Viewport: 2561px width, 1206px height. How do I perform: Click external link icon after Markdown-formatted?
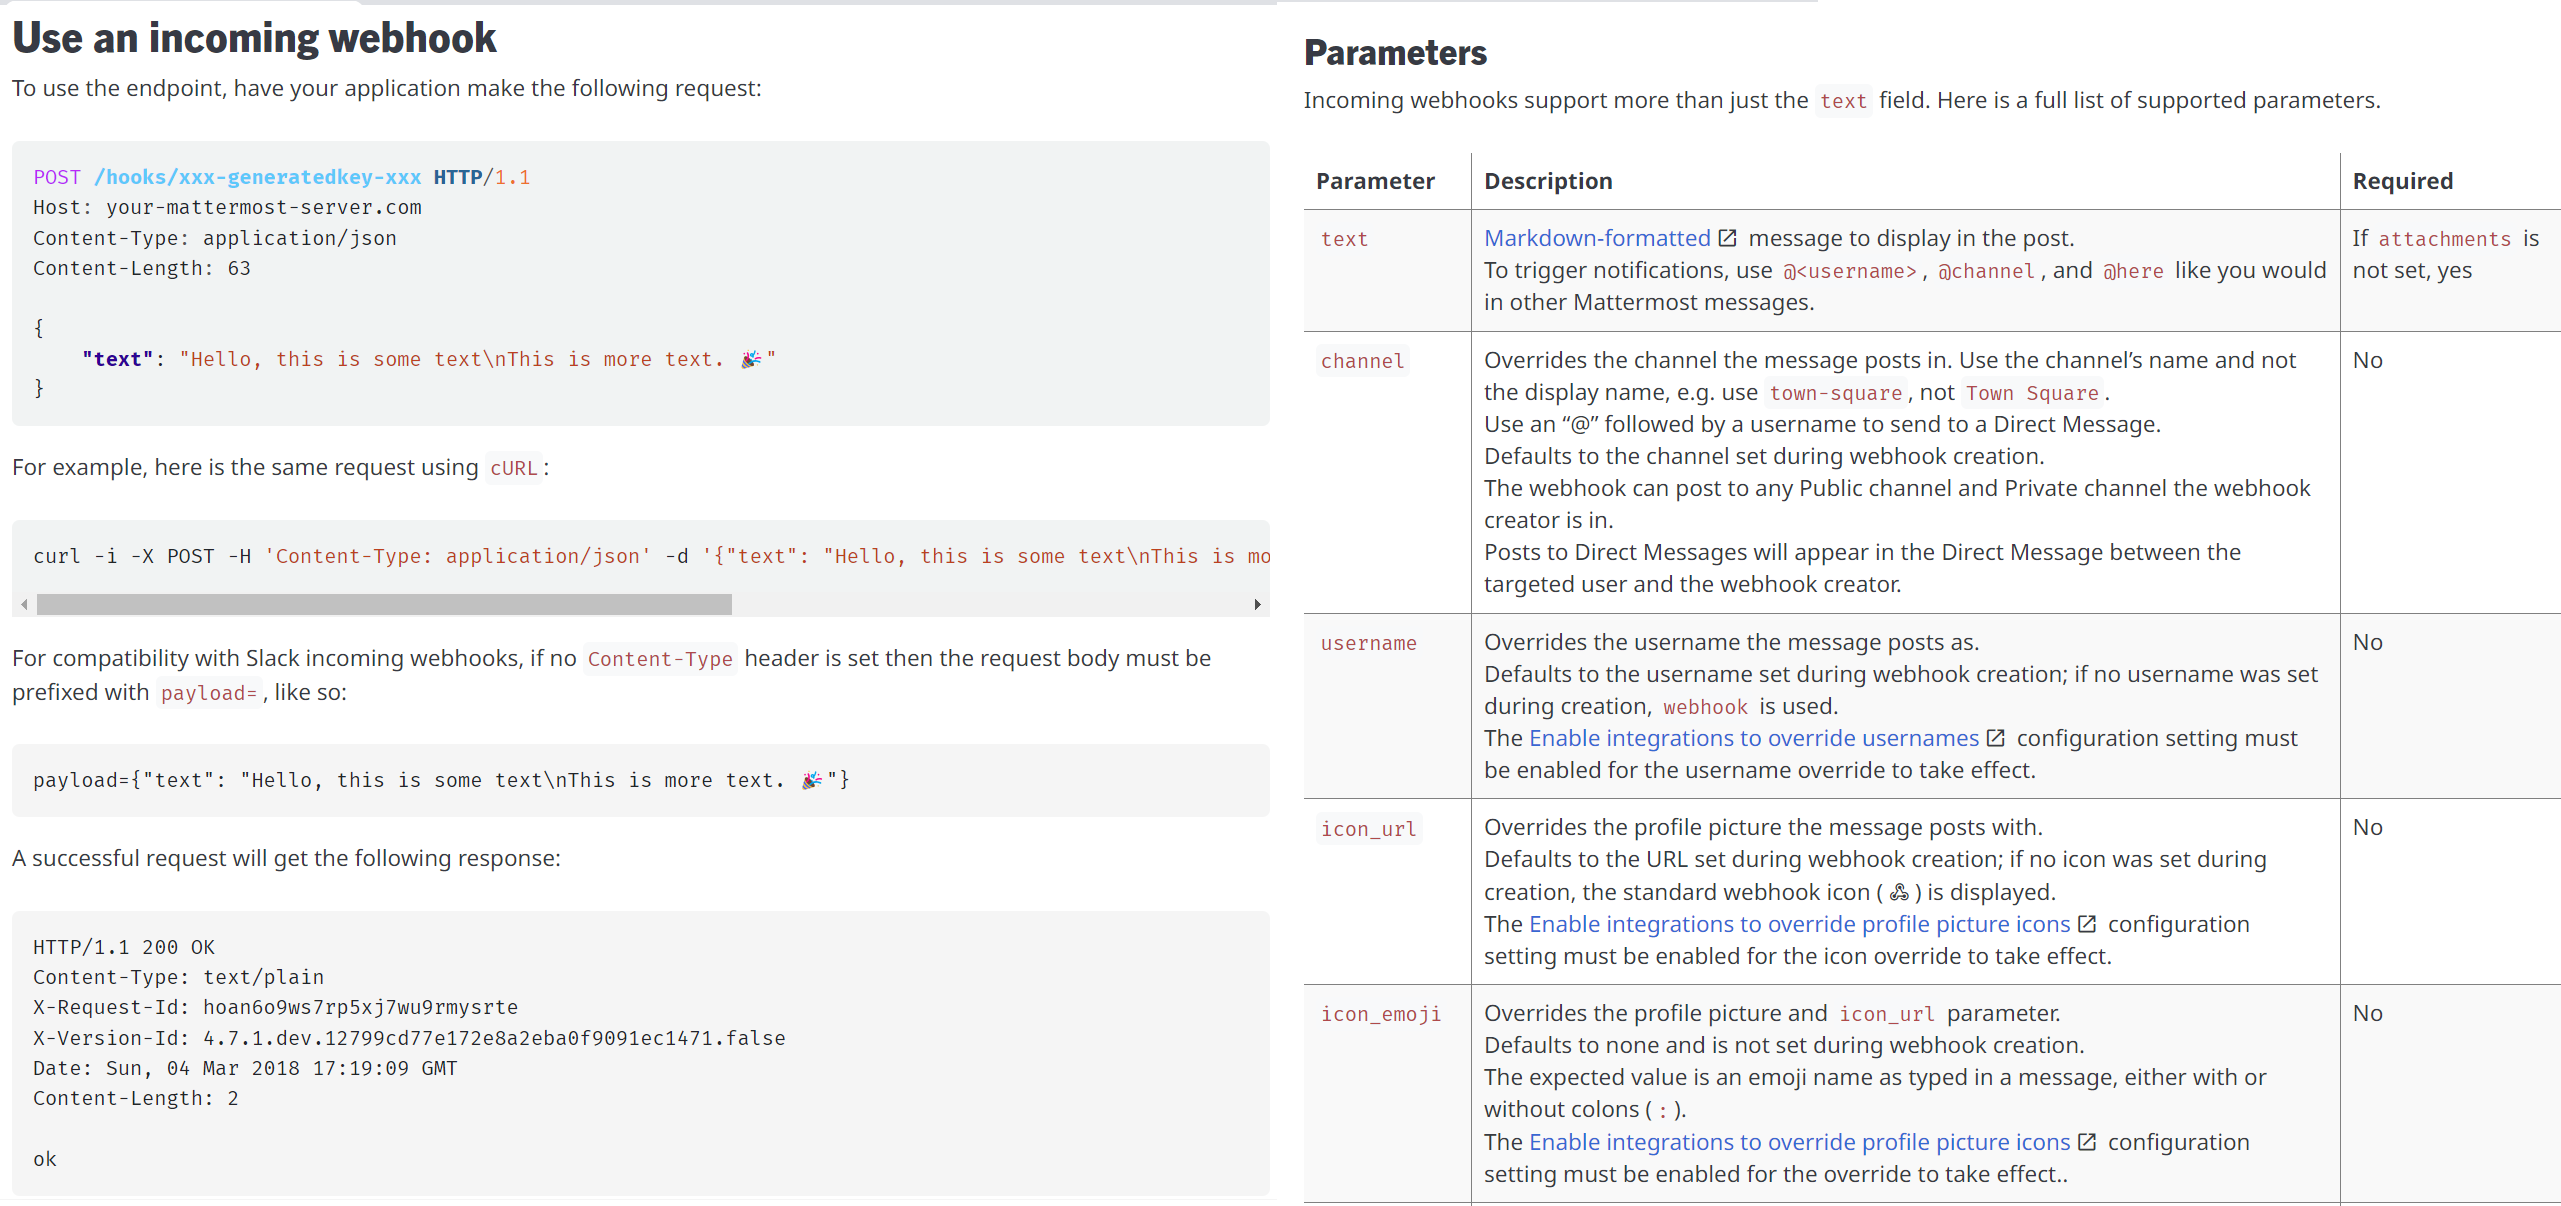tap(1727, 238)
